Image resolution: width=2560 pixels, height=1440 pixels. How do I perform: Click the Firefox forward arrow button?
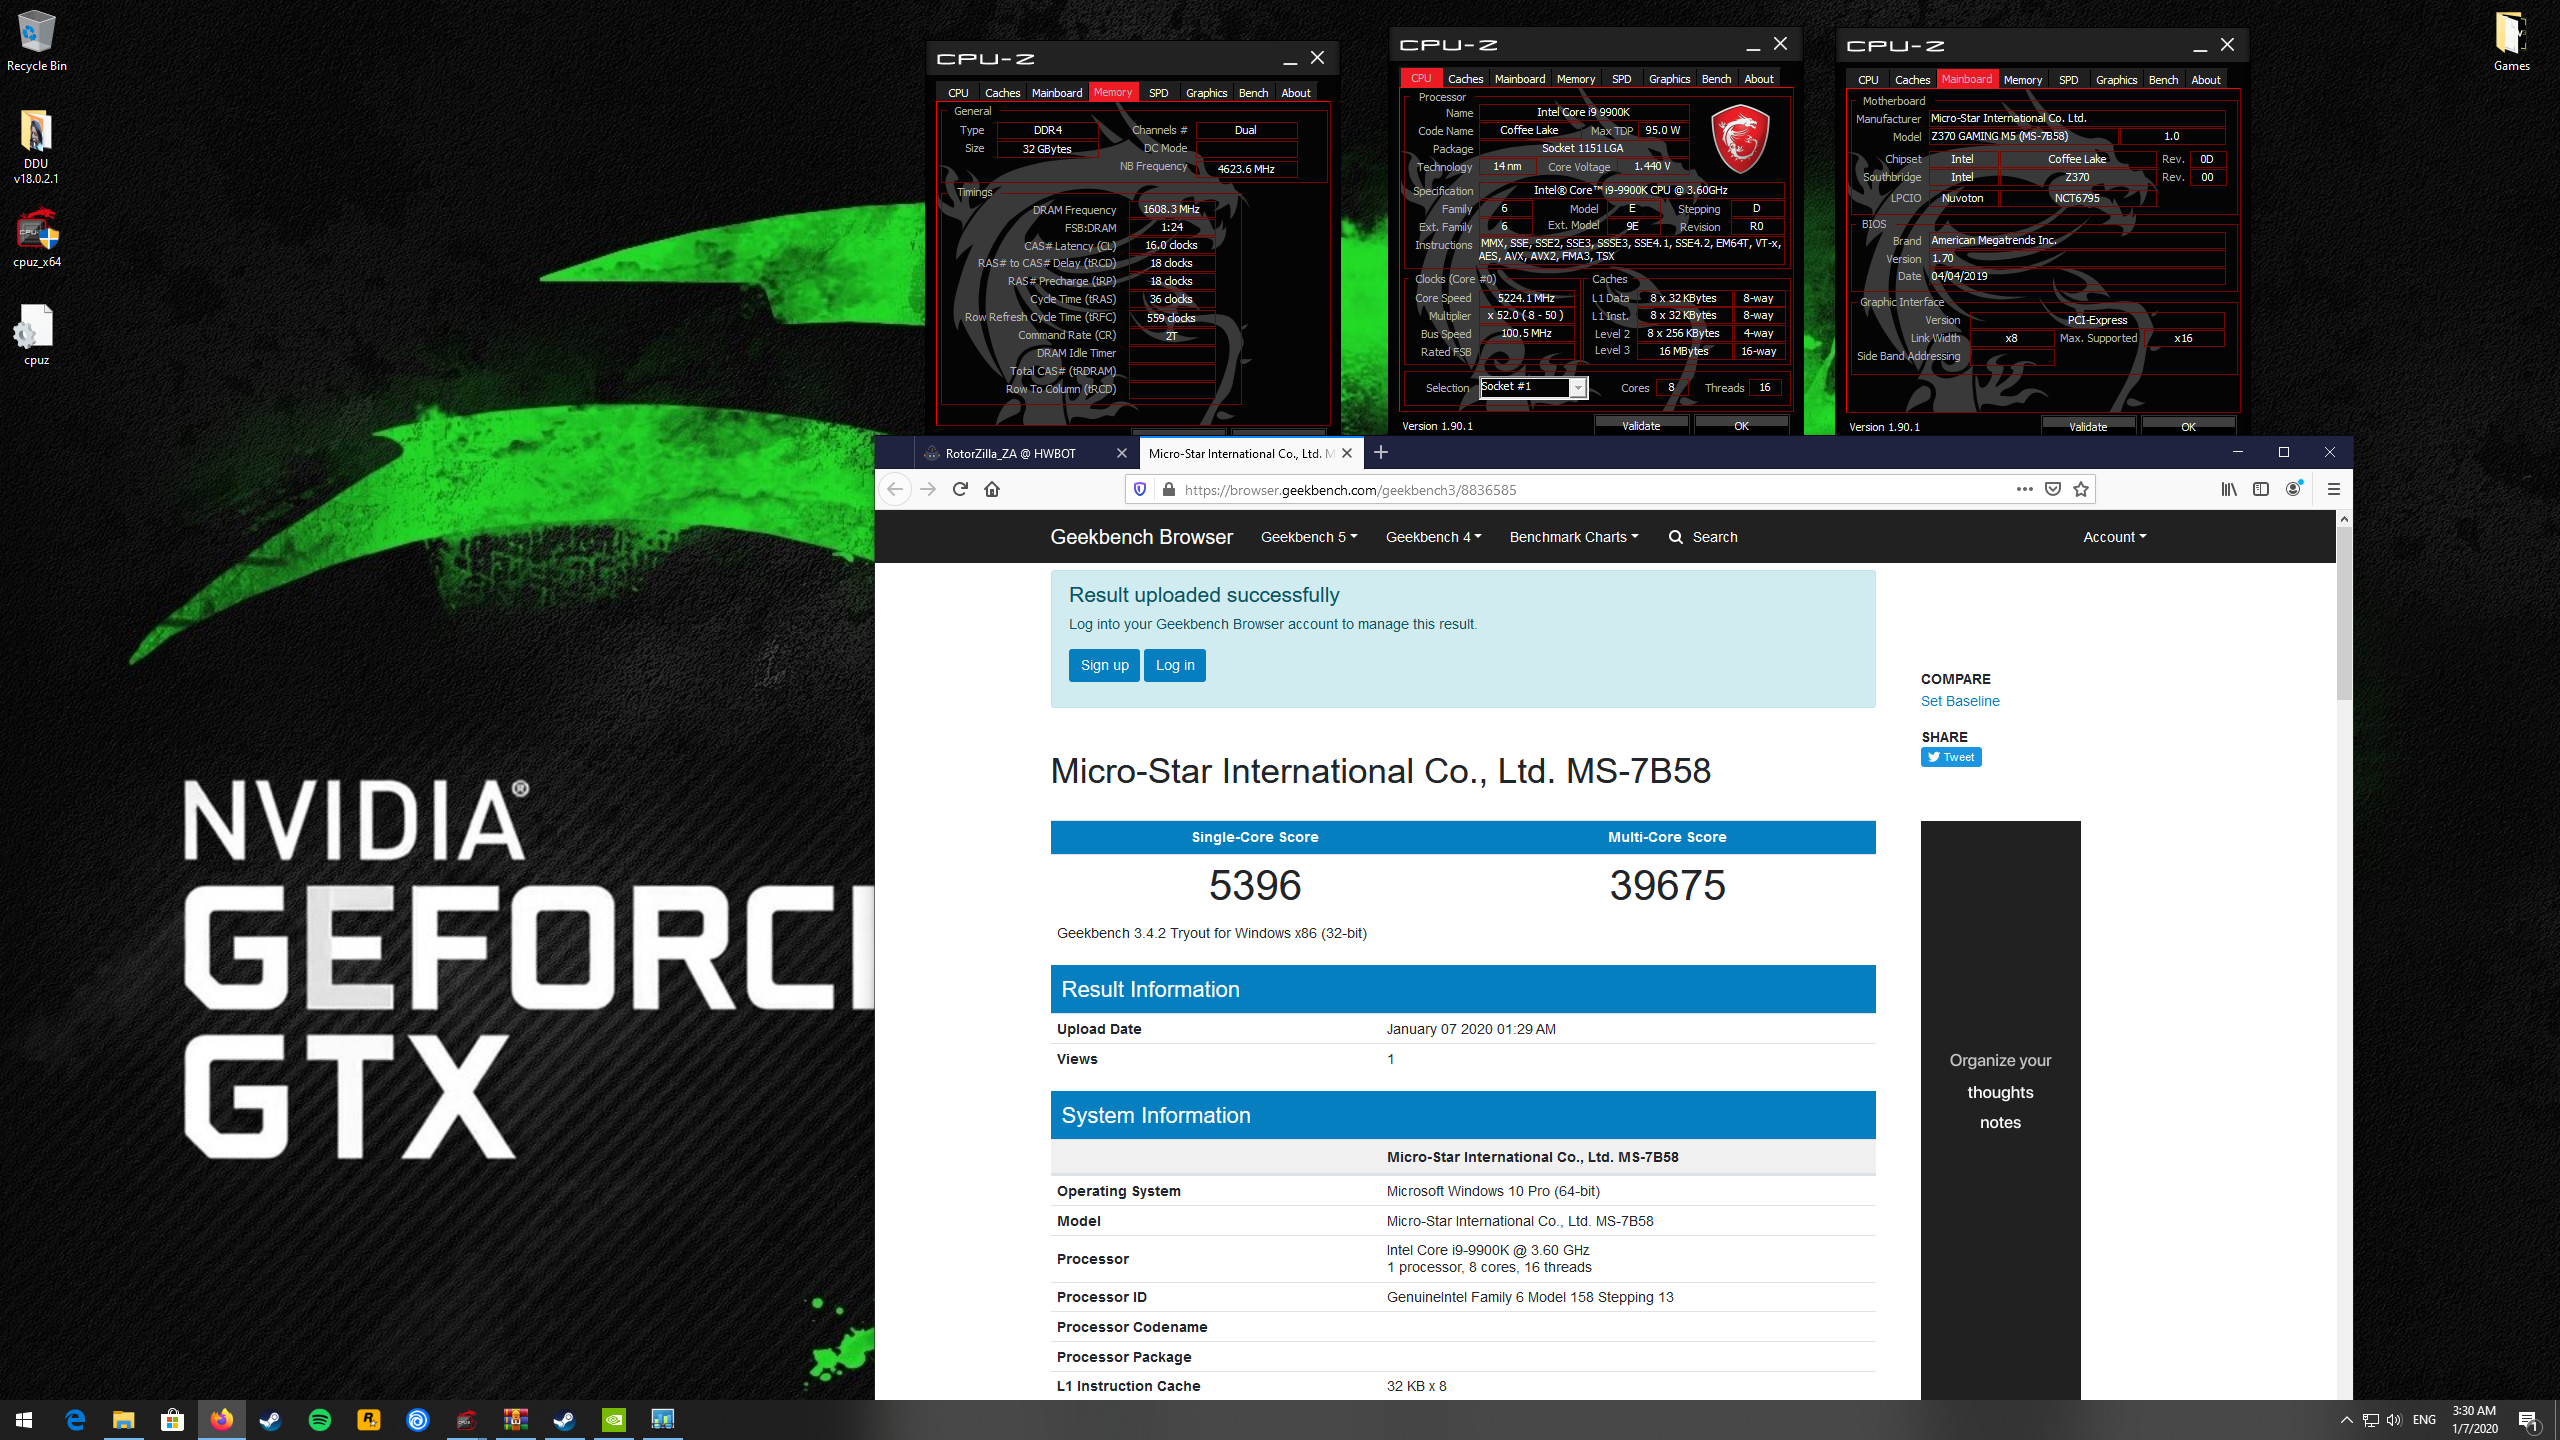[x=928, y=489]
